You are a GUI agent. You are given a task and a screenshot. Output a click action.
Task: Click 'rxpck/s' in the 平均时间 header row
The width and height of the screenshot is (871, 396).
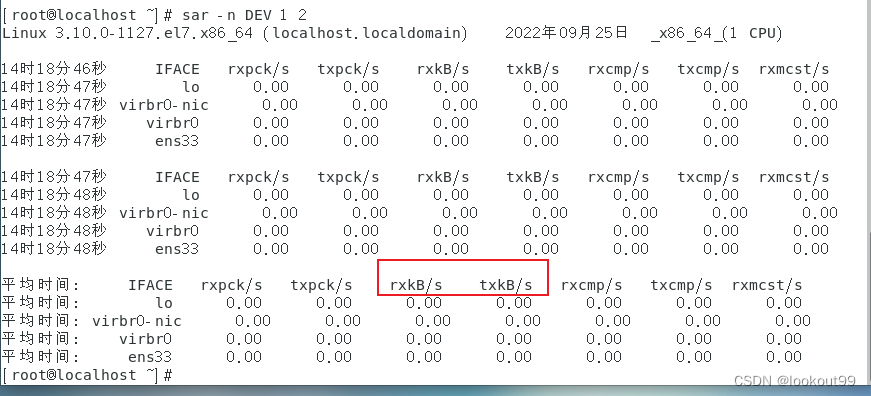click(x=232, y=285)
